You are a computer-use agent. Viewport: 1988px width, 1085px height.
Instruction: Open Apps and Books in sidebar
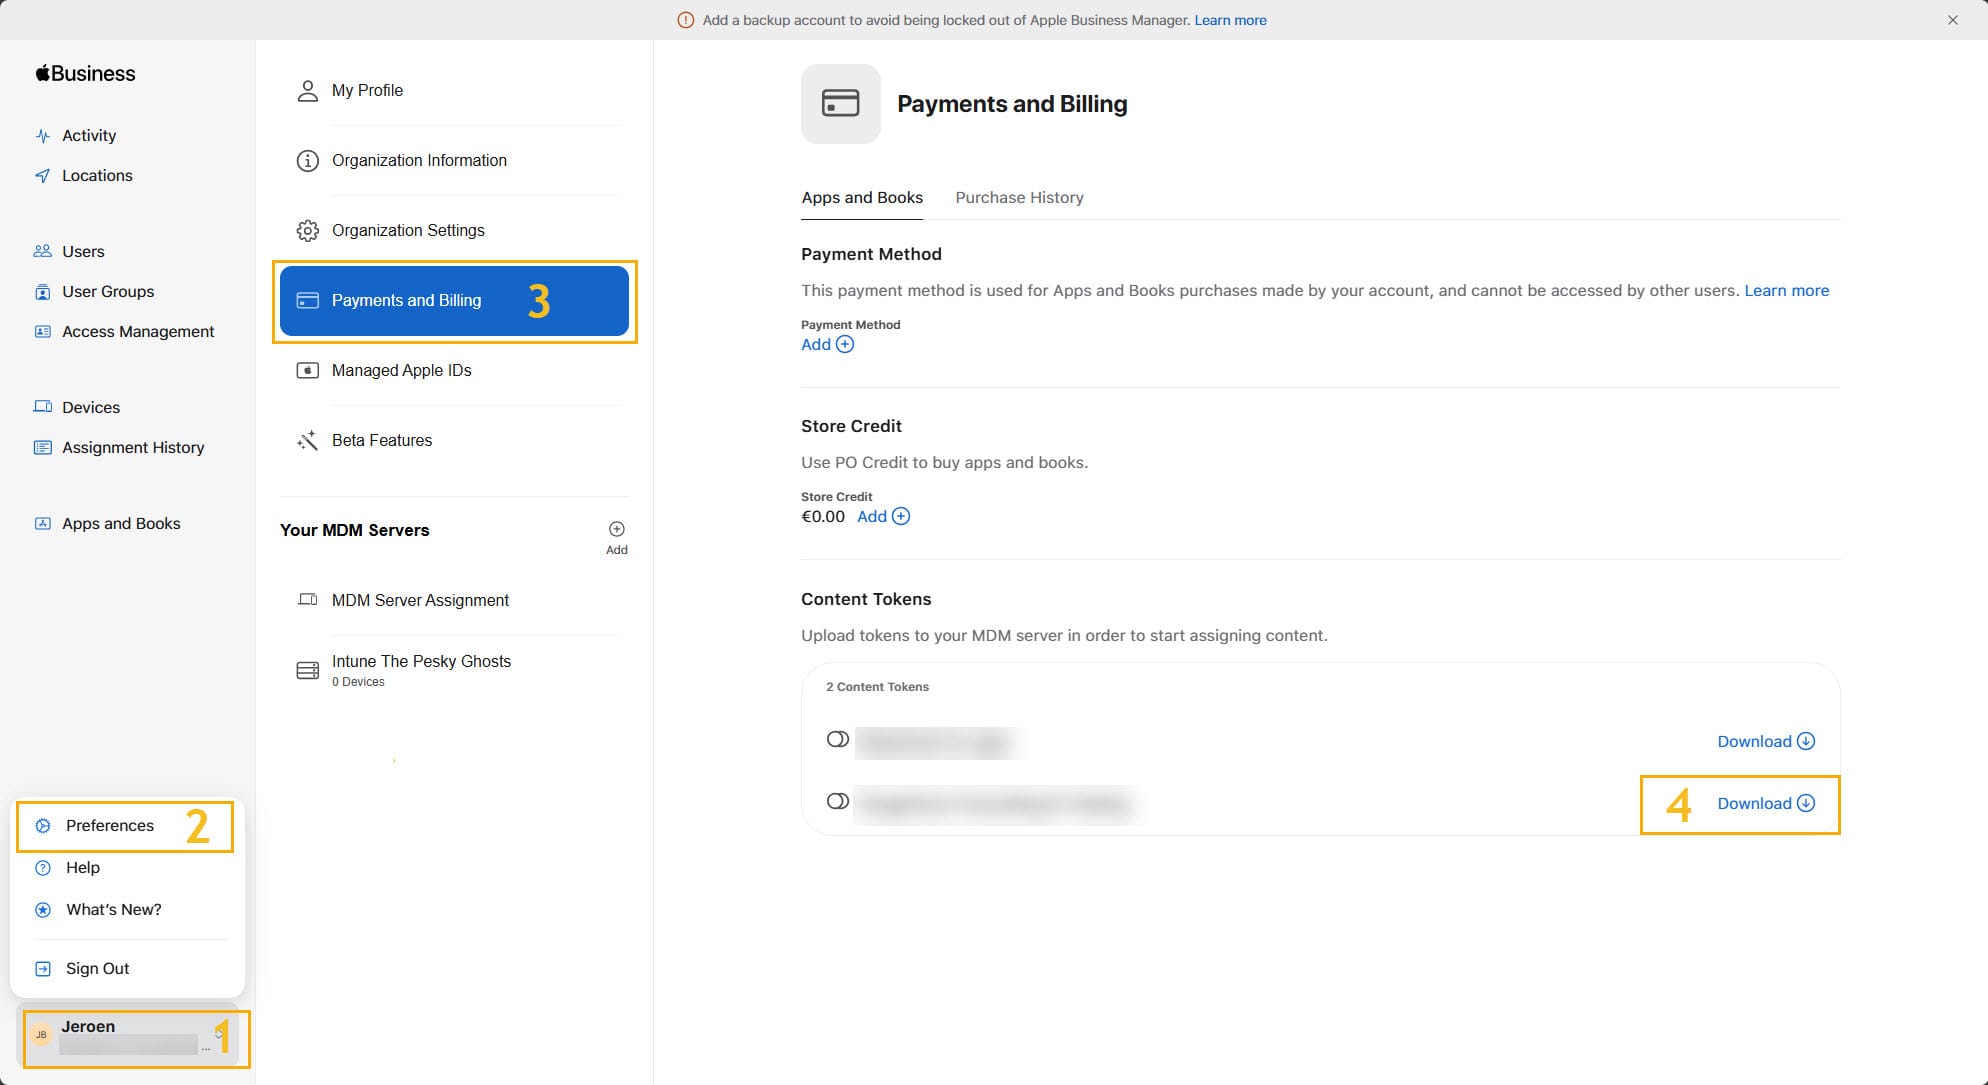pyautogui.click(x=120, y=523)
